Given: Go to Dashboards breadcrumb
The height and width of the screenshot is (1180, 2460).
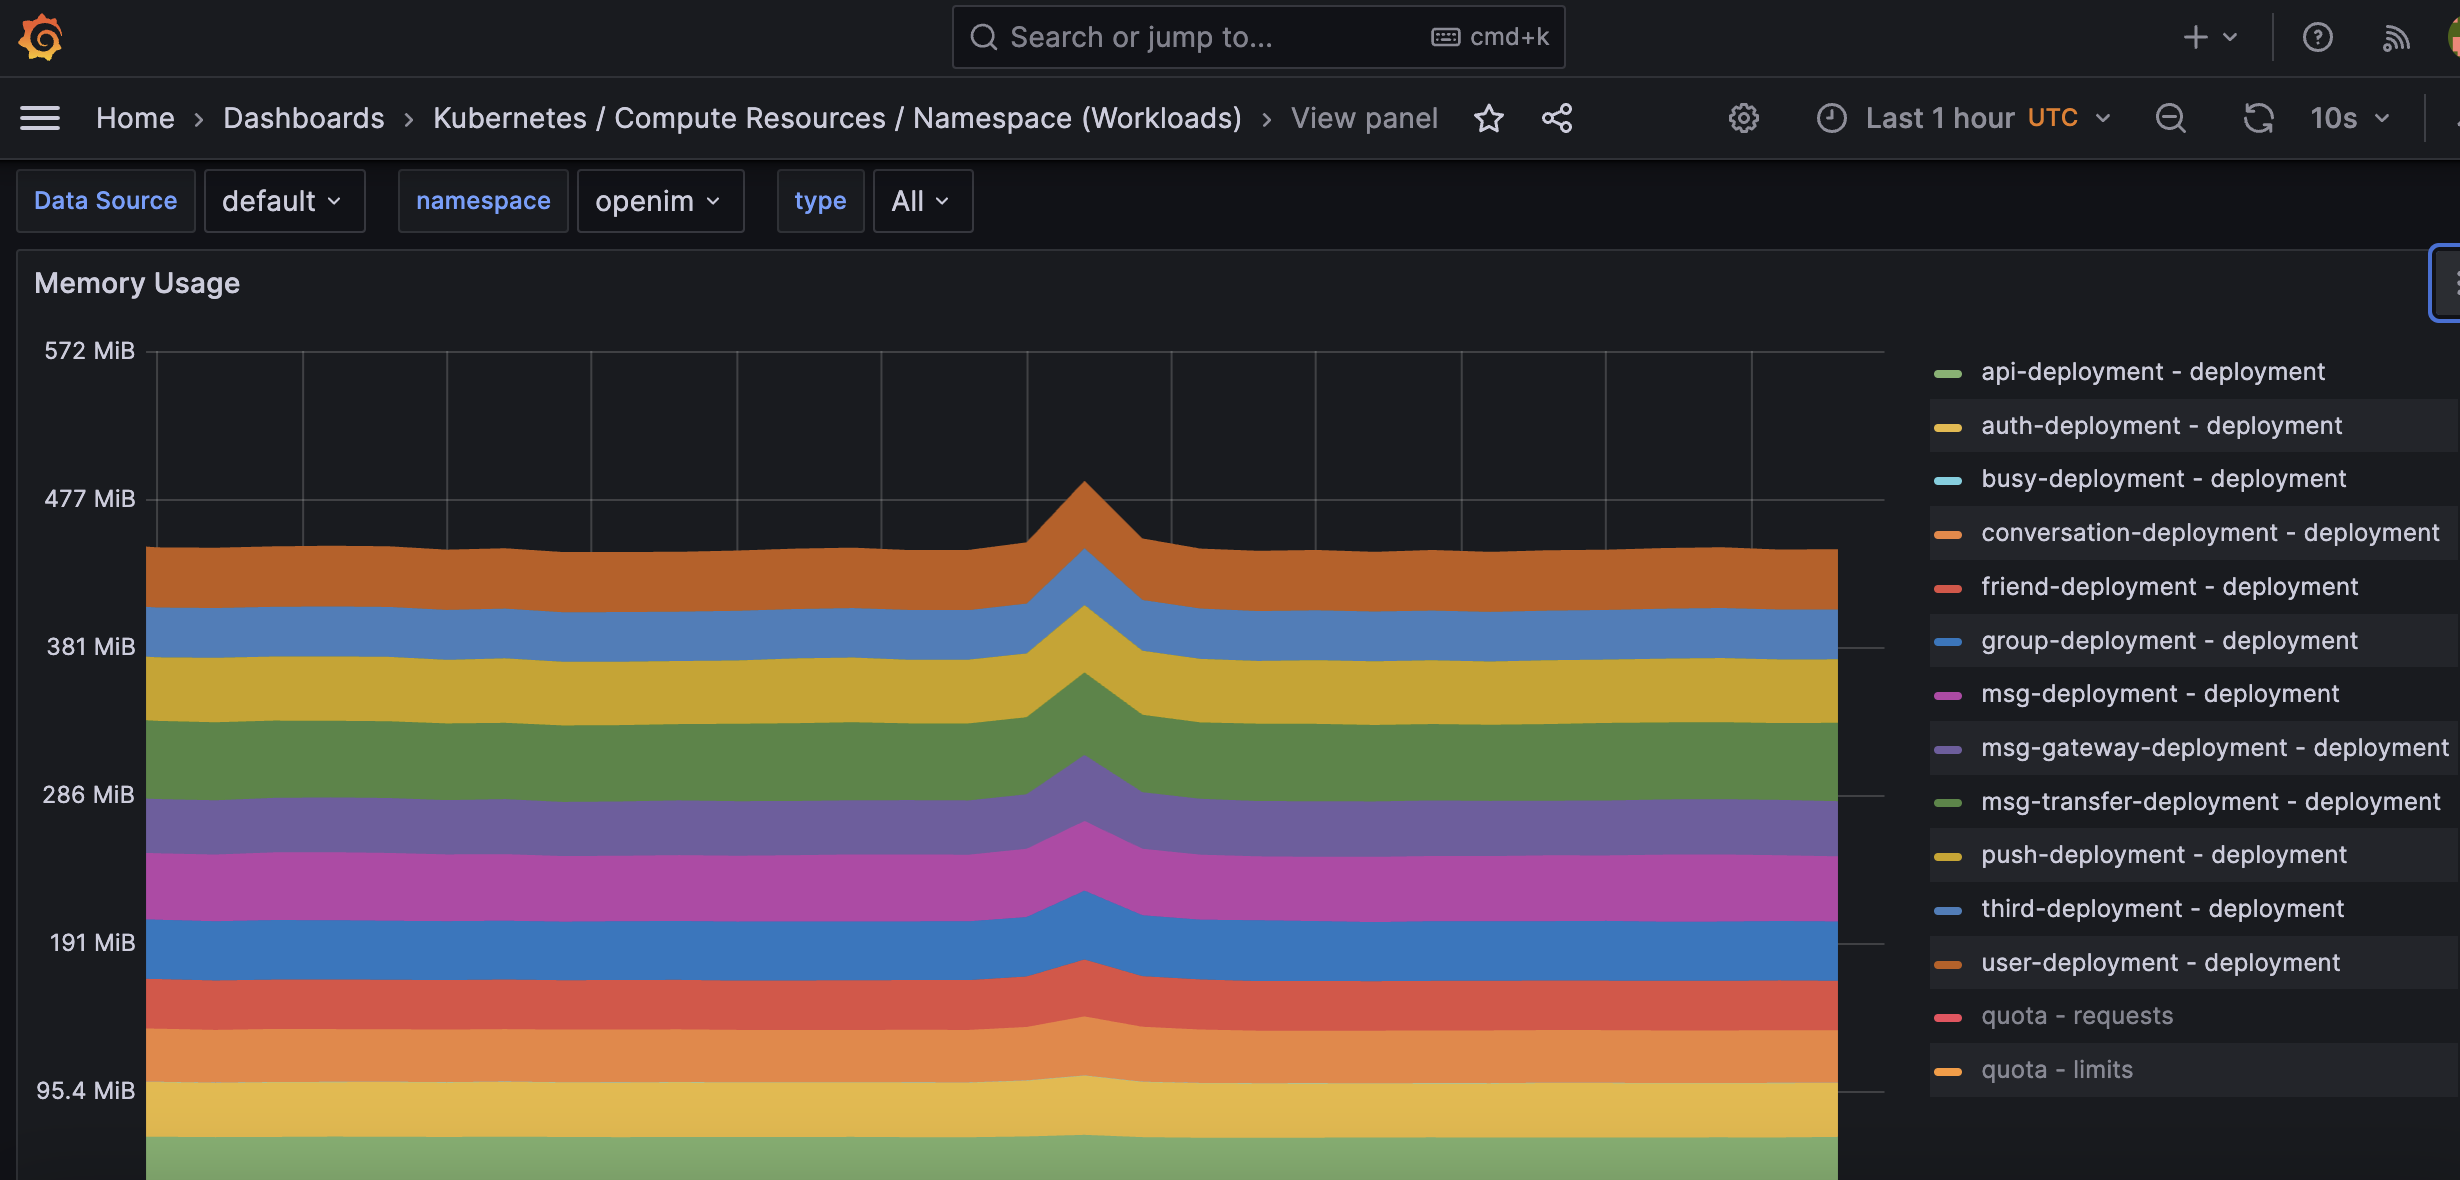Looking at the screenshot, I should click(x=303, y=118).
